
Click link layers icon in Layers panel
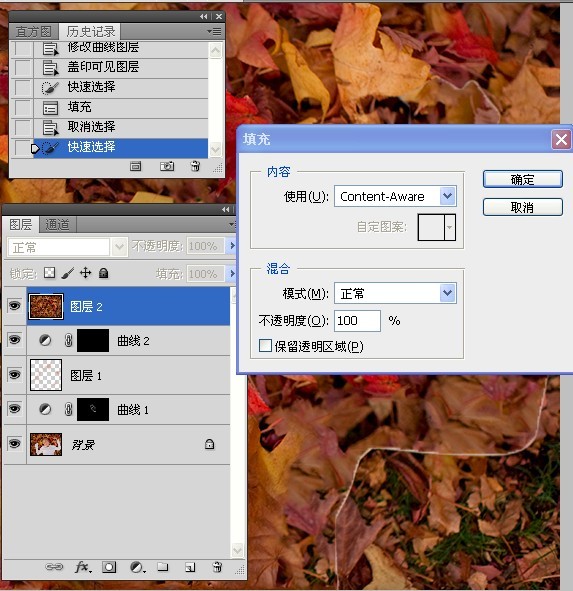click(x=54, y=567)
